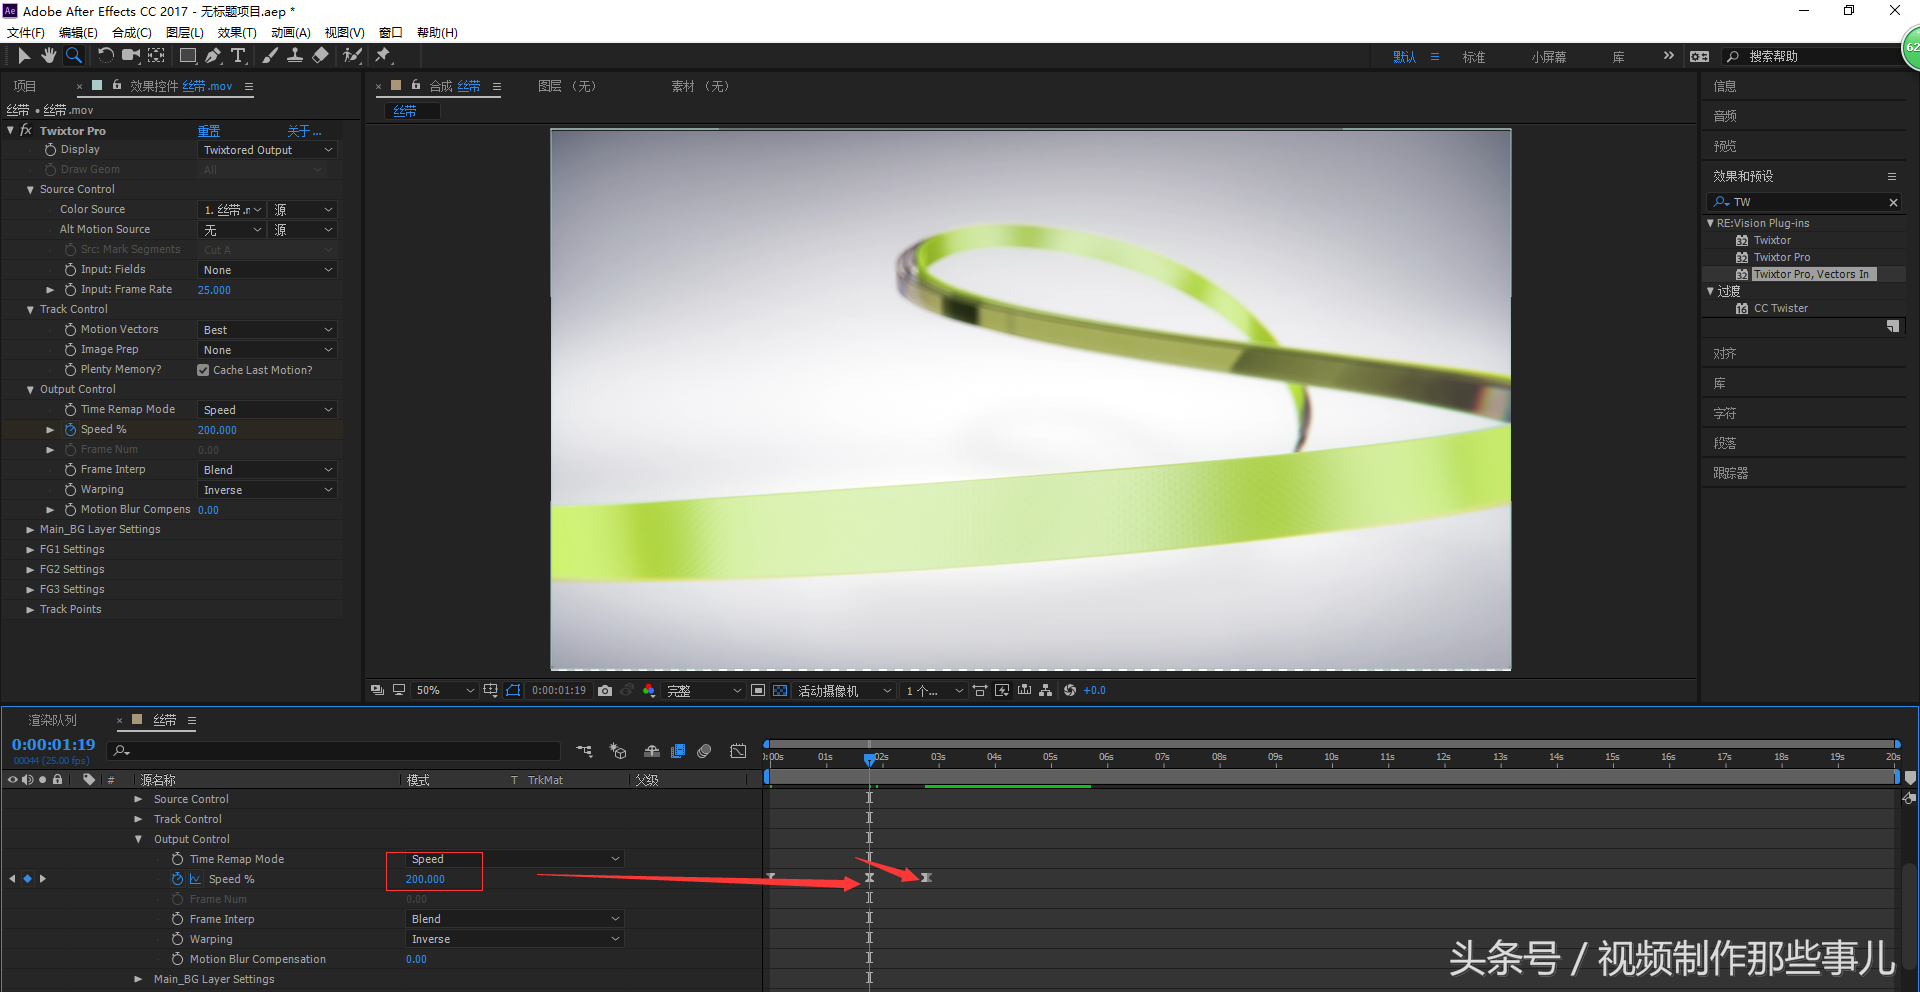Open the show channel RGB icon

tap(649, 691)
